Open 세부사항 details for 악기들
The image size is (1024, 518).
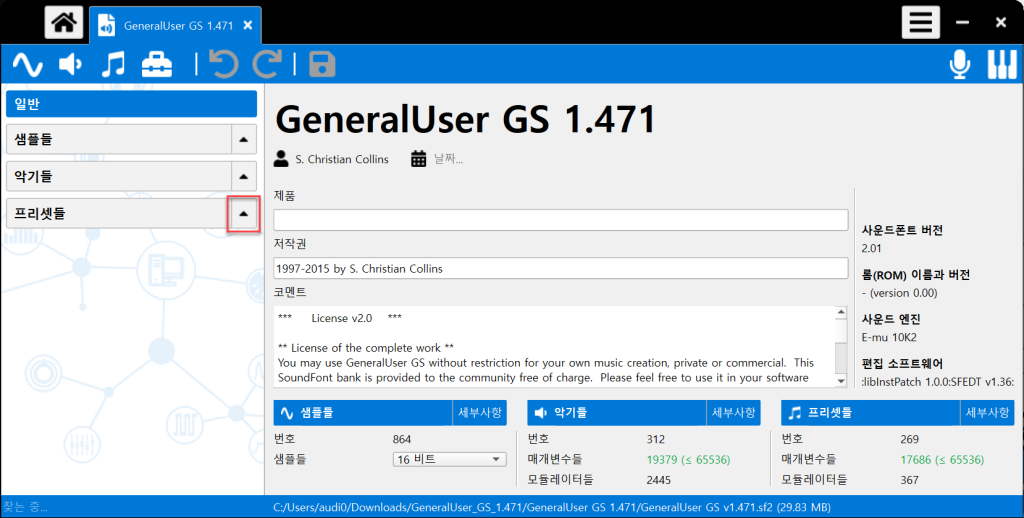[733, 413]
